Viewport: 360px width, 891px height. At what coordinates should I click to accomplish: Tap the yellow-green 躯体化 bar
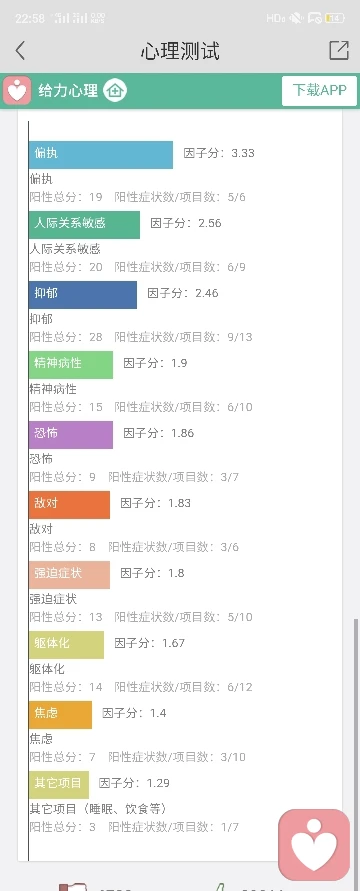point(66,645)
